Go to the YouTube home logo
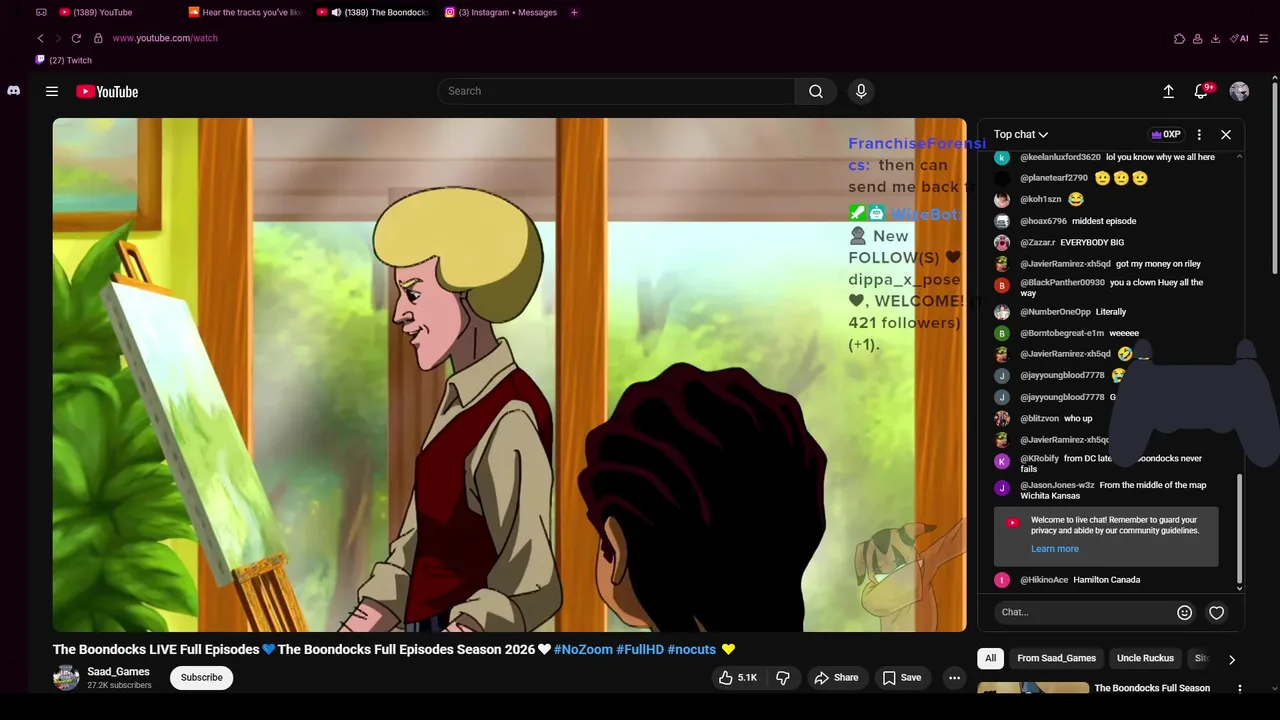The height and width of the screenshot is (720, 1280). click(x=107, y=91)
